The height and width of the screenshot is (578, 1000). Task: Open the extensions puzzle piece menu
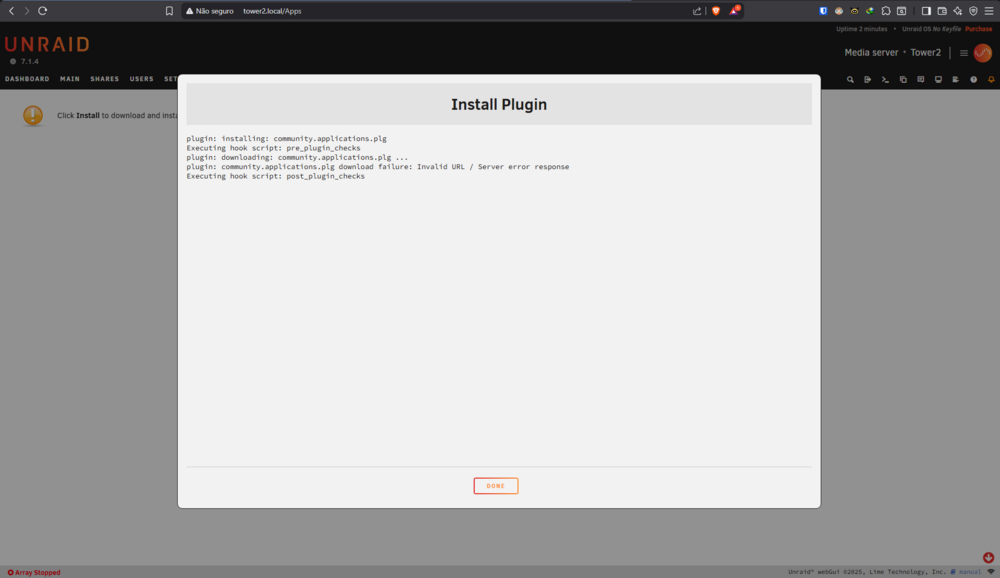point(886,11)
